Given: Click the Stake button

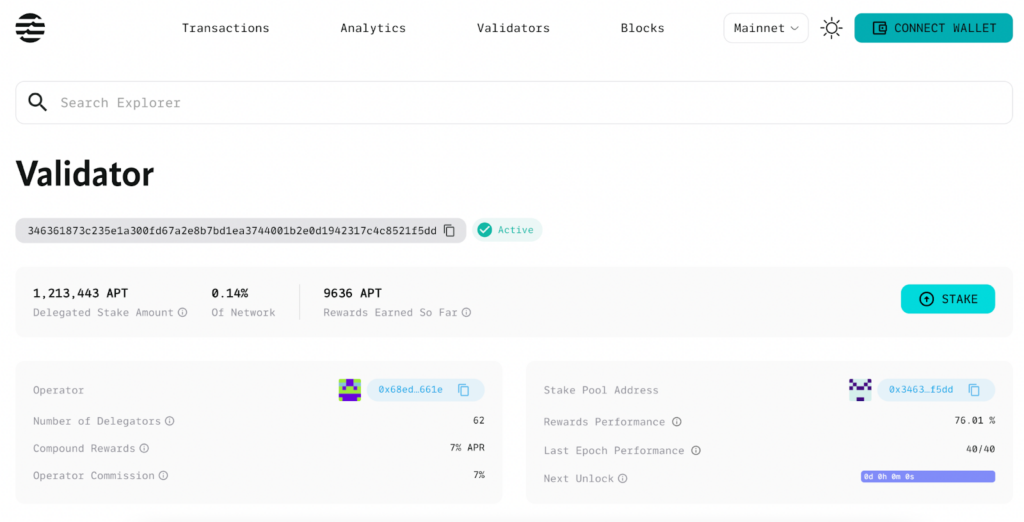Looking at the screenshot, I should 947,299.
